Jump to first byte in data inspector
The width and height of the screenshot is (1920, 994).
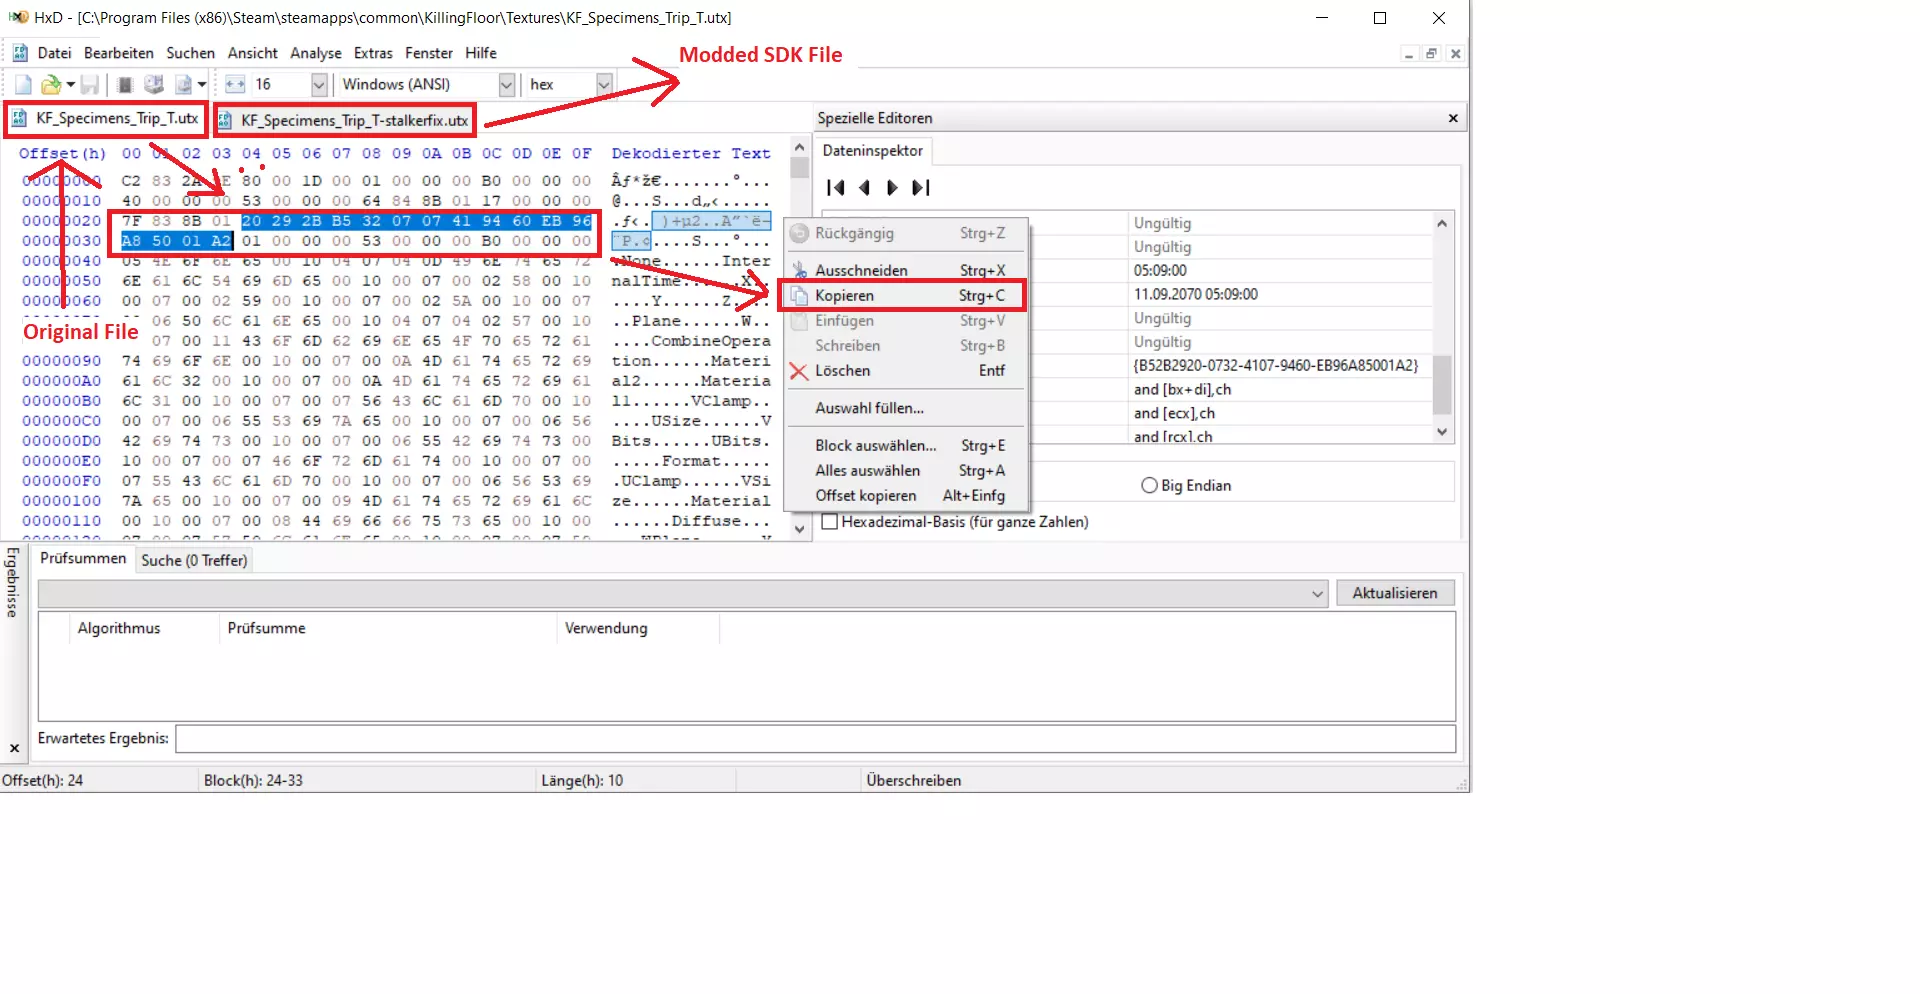point(836,188)
